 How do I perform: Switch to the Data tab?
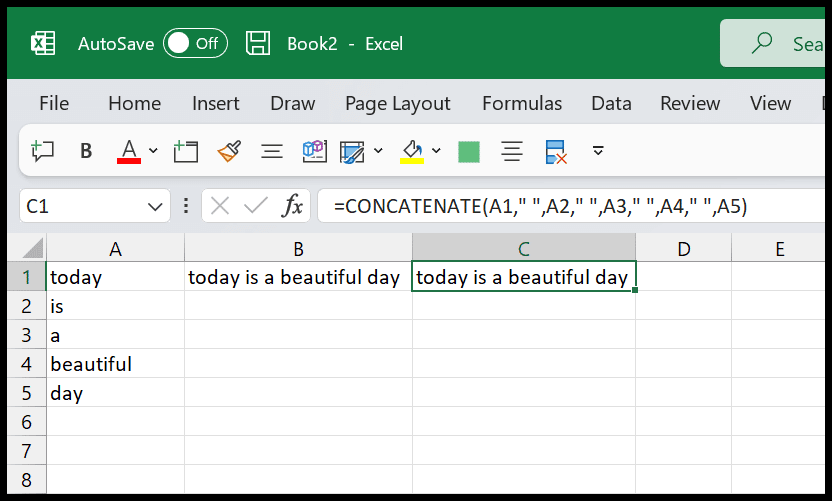[611, 103]
